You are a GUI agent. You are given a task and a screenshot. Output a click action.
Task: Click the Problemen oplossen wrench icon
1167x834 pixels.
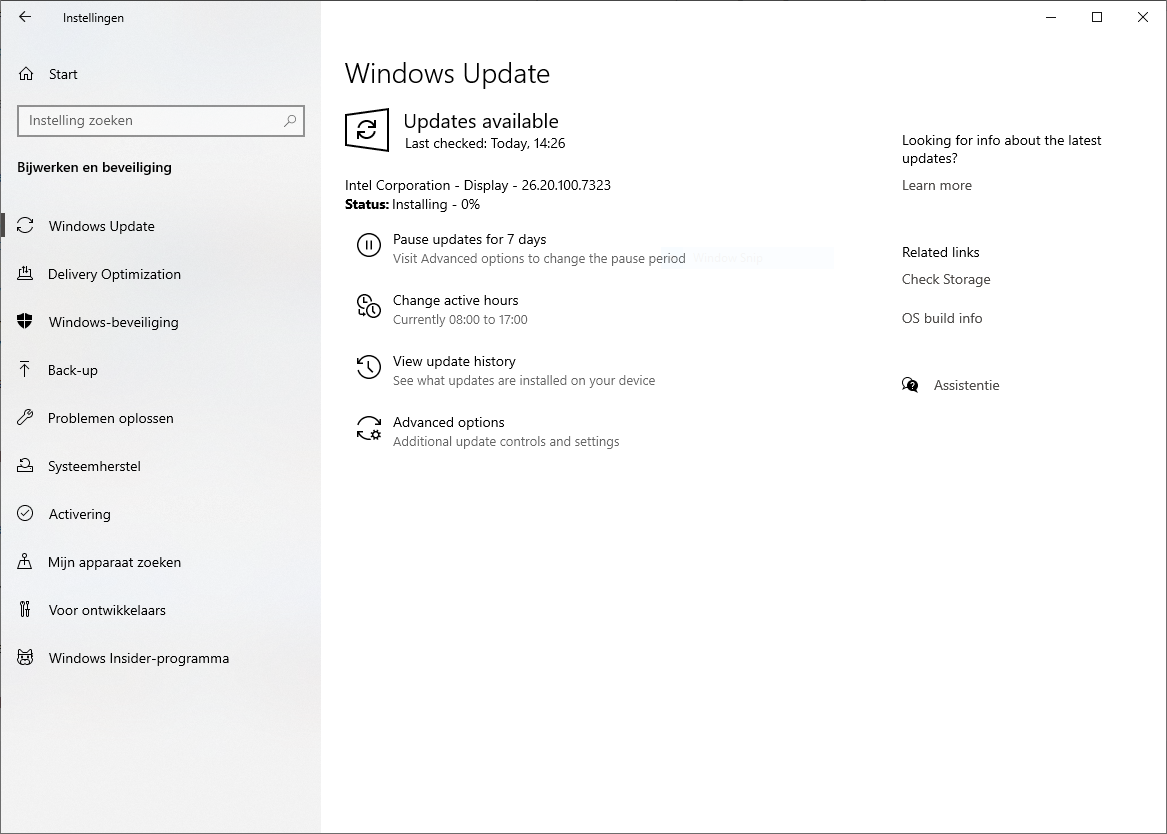click(x=25, y=417)
